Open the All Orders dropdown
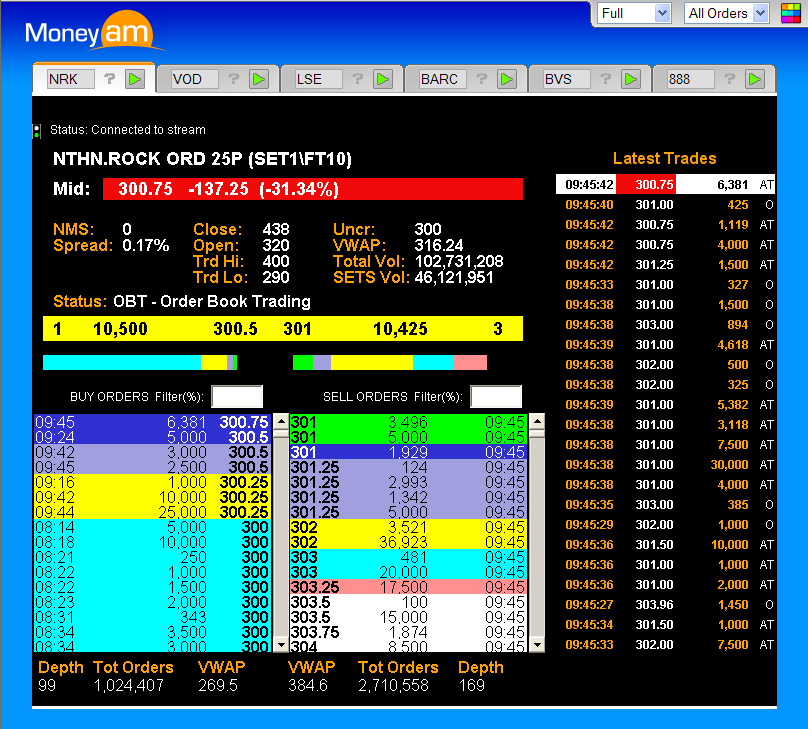Viewport: 808px width, 729px height. tap(727, 13)
